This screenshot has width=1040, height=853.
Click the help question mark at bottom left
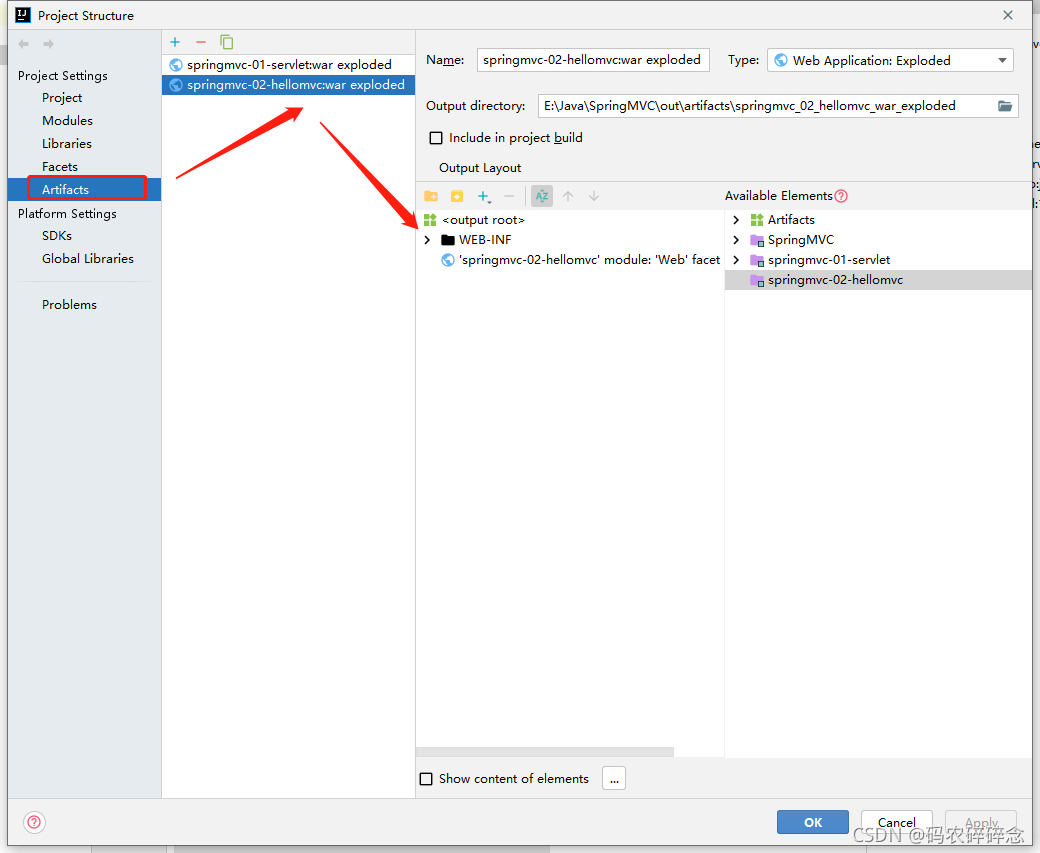click(x=34, y=822)
